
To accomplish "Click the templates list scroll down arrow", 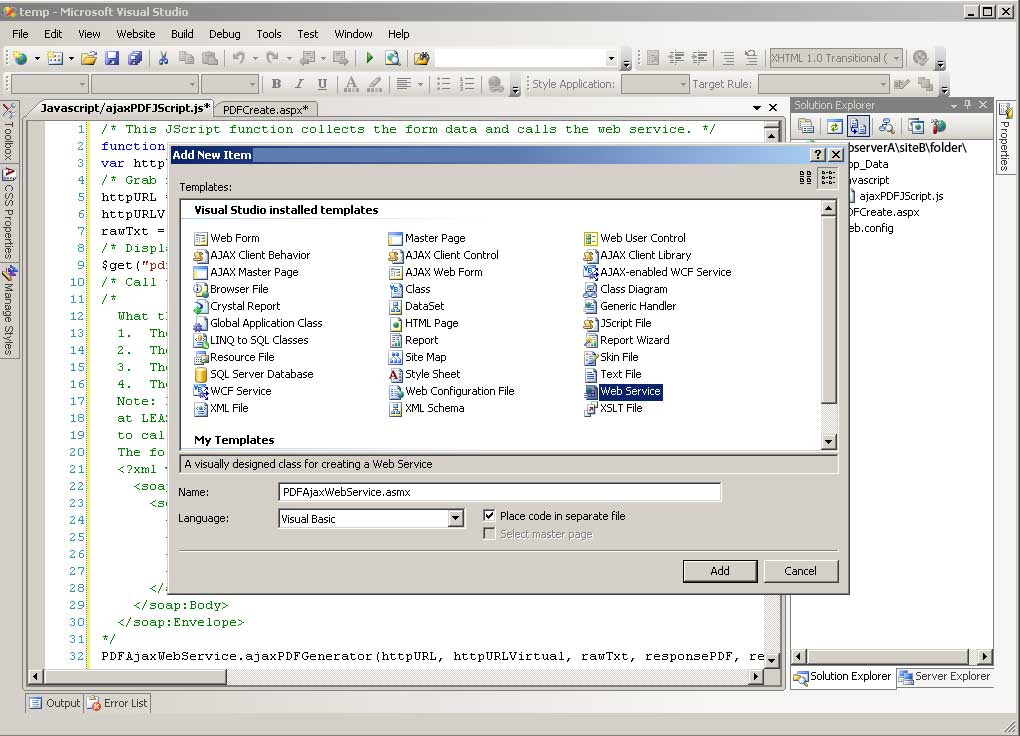I will 828,442.
